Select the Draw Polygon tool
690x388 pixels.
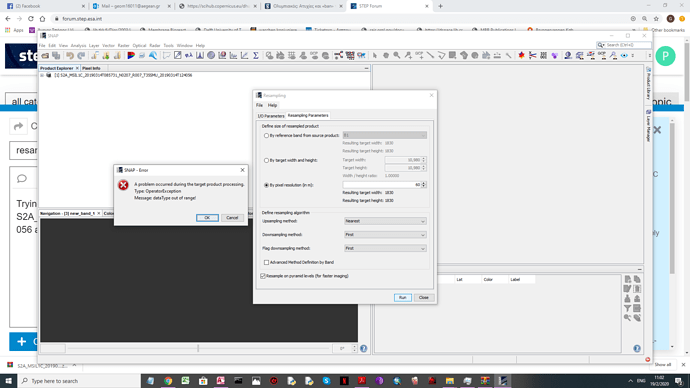(464, 55)
